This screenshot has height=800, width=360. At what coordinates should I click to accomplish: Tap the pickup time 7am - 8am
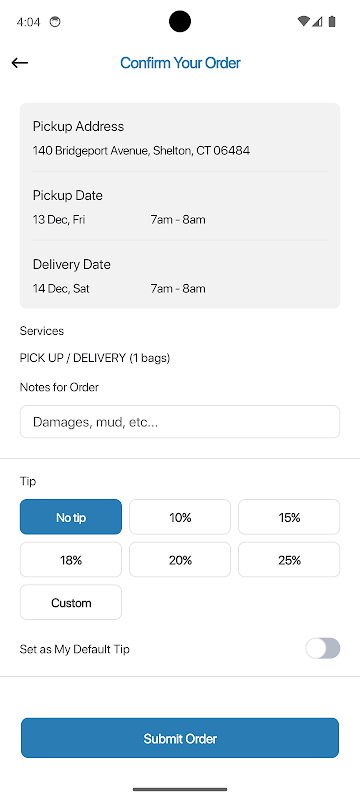[178, 220]
